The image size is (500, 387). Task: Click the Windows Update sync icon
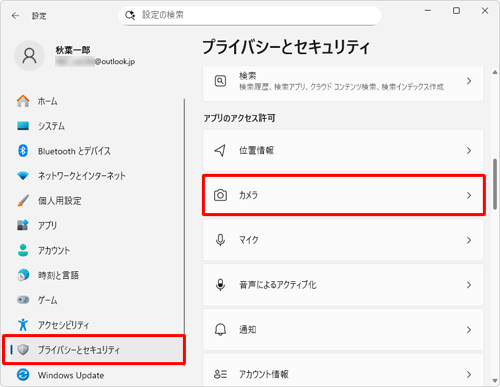coord(23,375)
